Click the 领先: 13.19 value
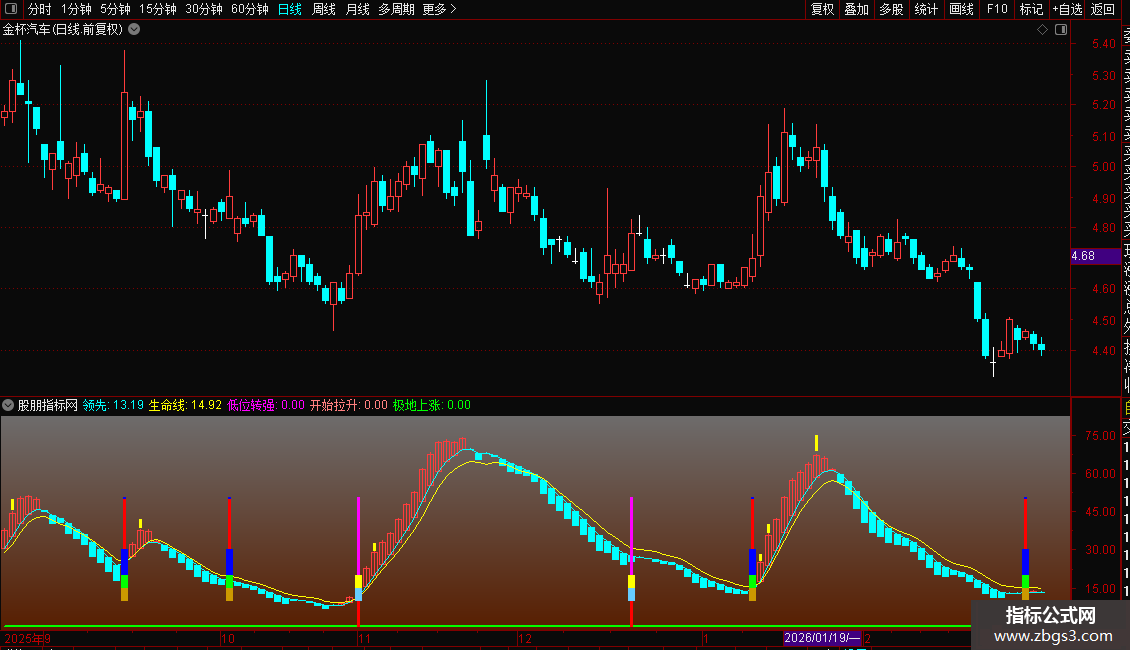Viewport: 1130px width, 650px height. pyautogui.click(x=113, y=405)
